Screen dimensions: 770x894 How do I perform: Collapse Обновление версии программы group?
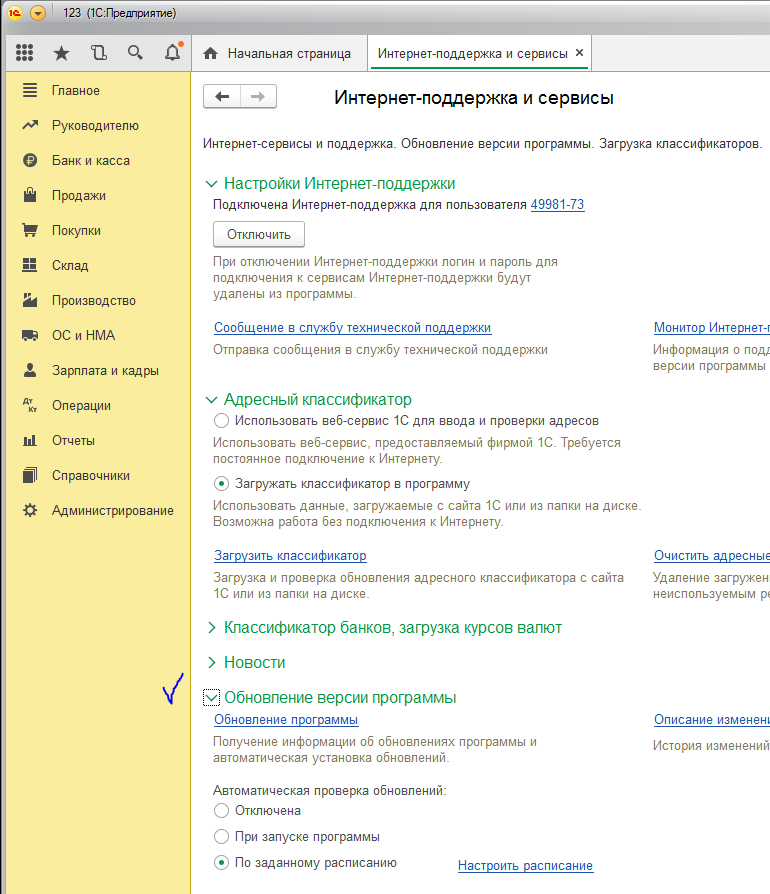coord(211,697)
